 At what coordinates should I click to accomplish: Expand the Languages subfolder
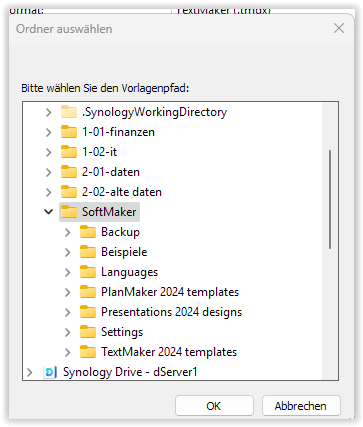(x=68, y=272)
